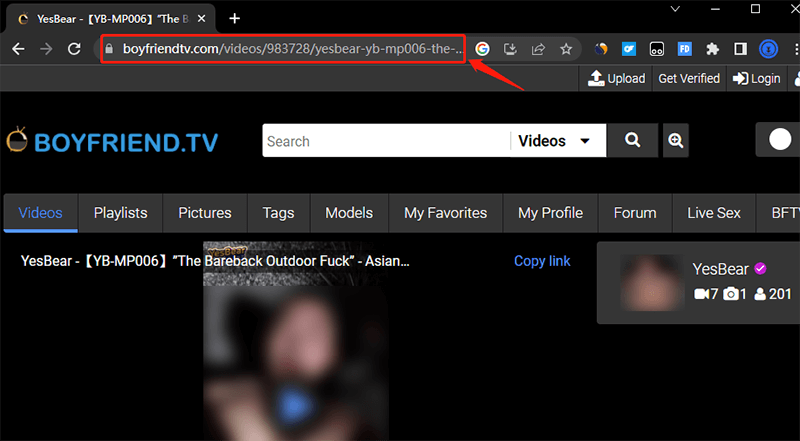Click the Google icon in the address bar

coord(482,49)
